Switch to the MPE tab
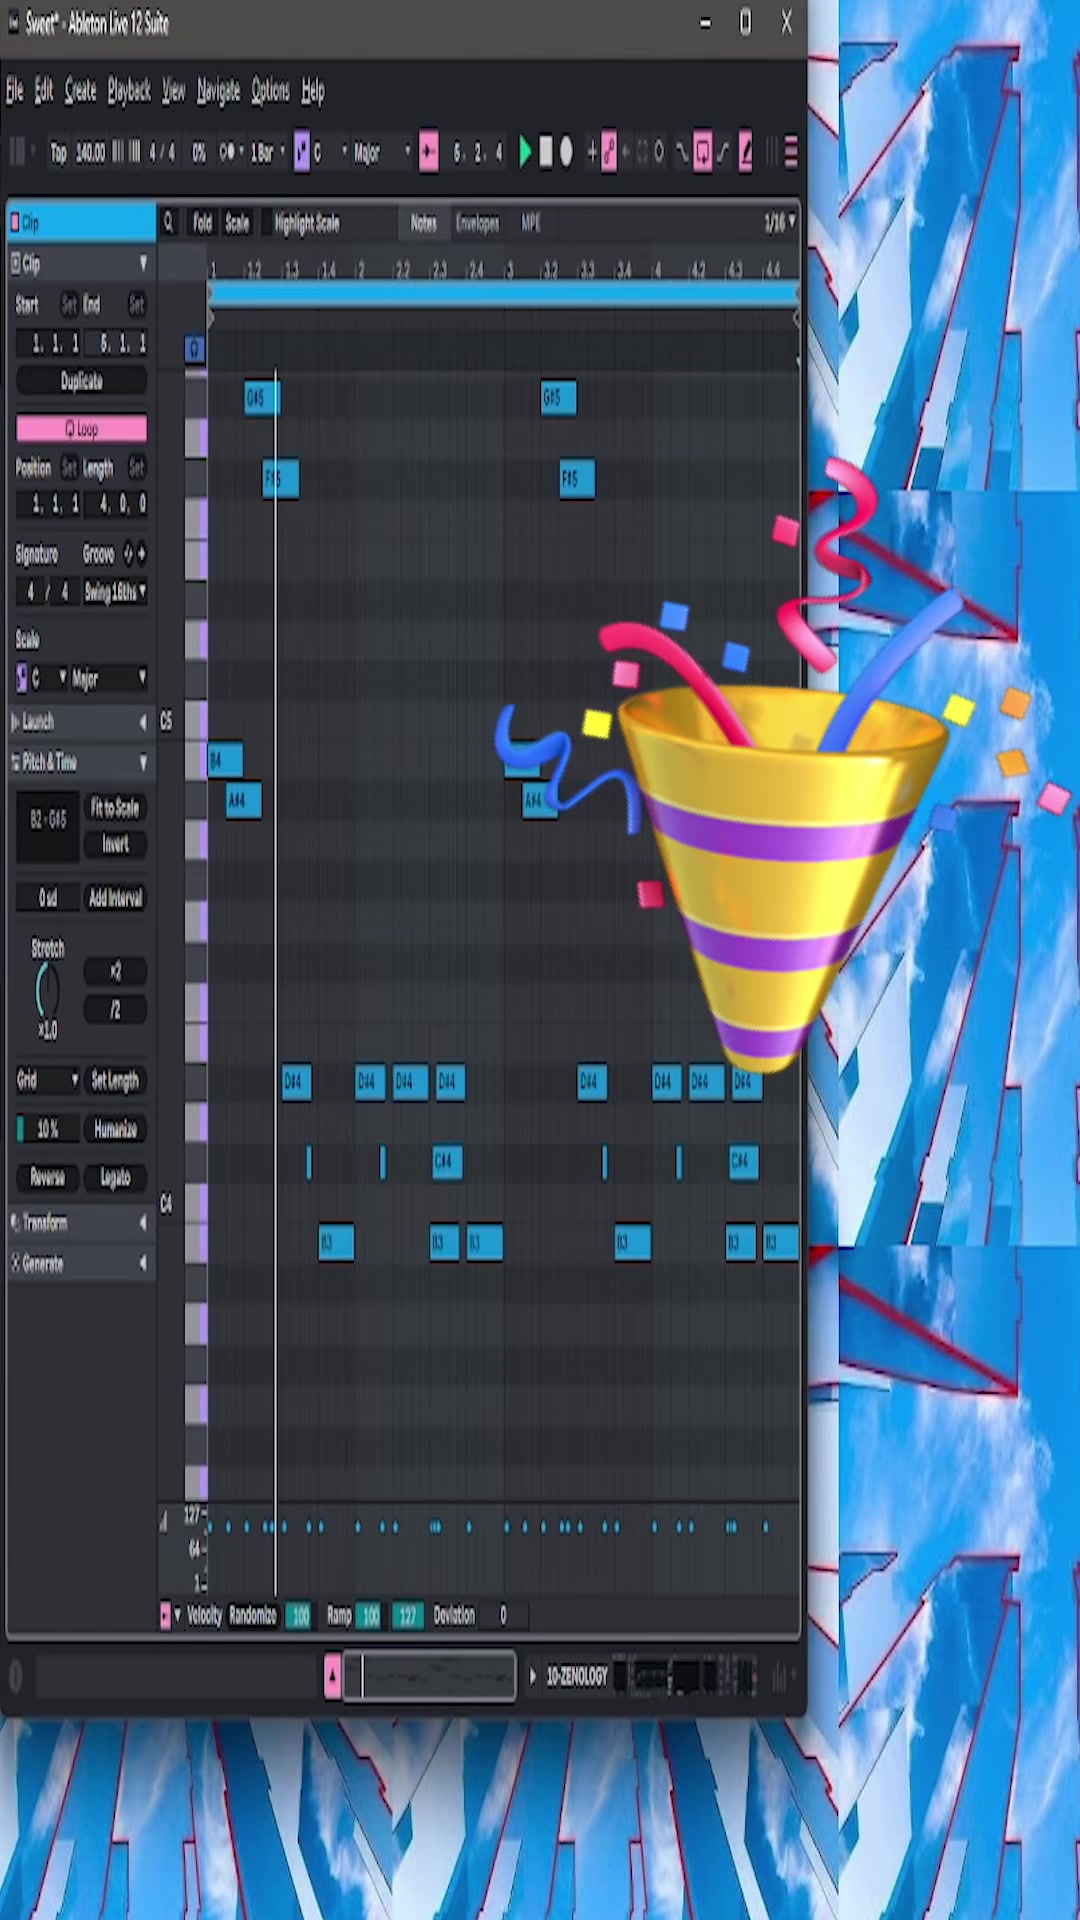This screenshot has width=1080, height=1920. click(531, 223)
